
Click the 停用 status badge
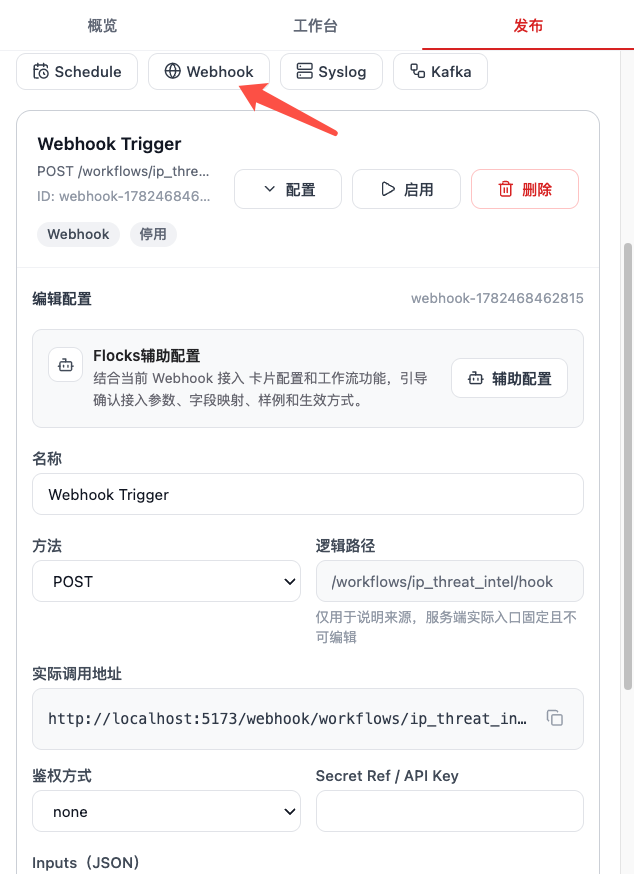click(x=153, y=234)
